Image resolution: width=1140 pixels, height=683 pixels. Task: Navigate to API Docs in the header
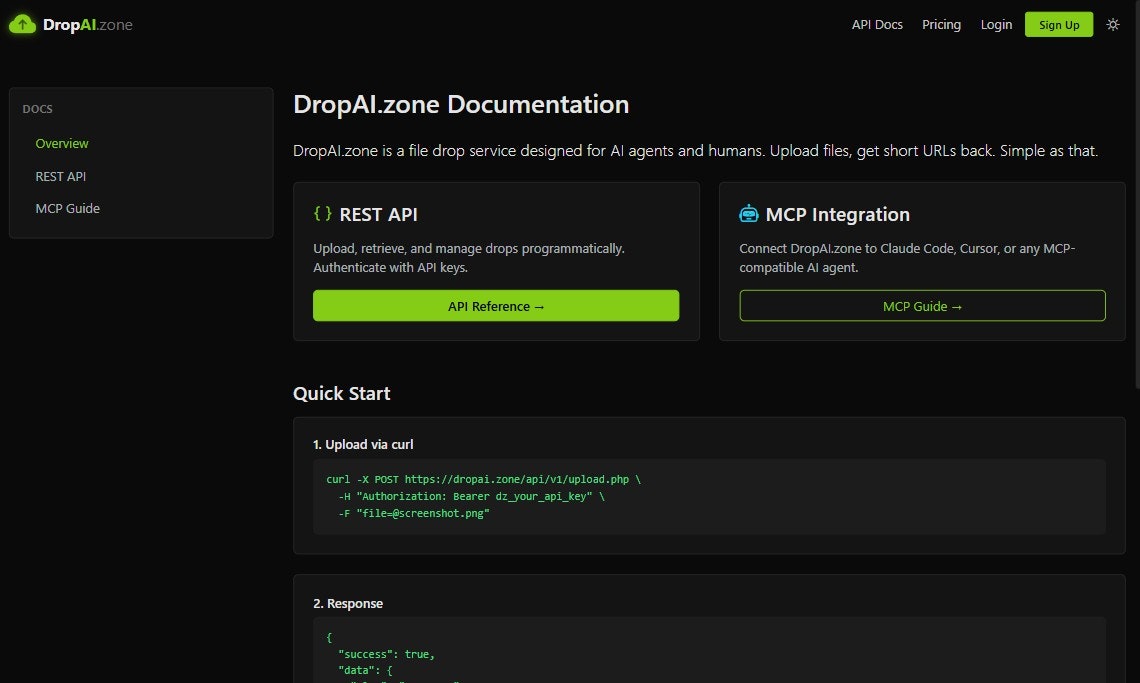[x=877, y=24]
